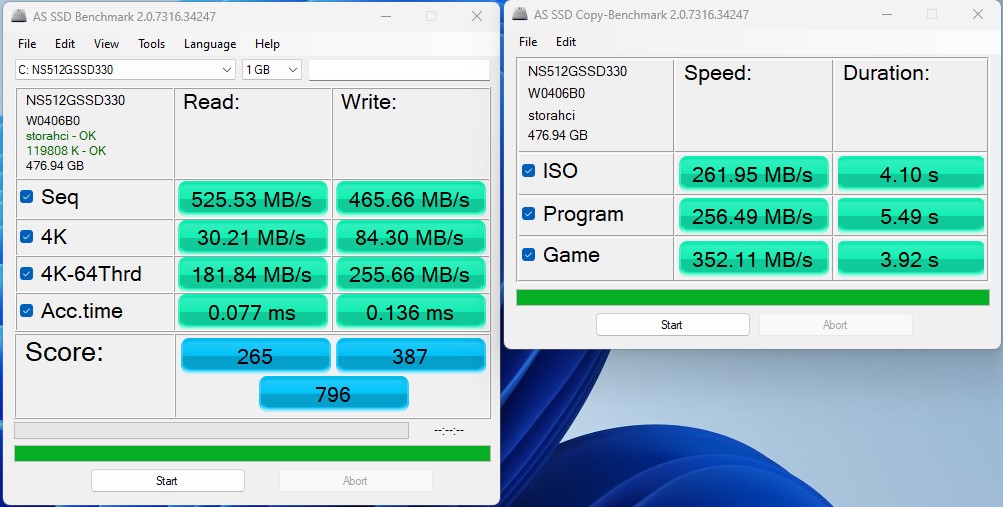Open Edit menu in AS SSD Benchmark
This screenshot has width=1003, height=507.
pos(65,43)
